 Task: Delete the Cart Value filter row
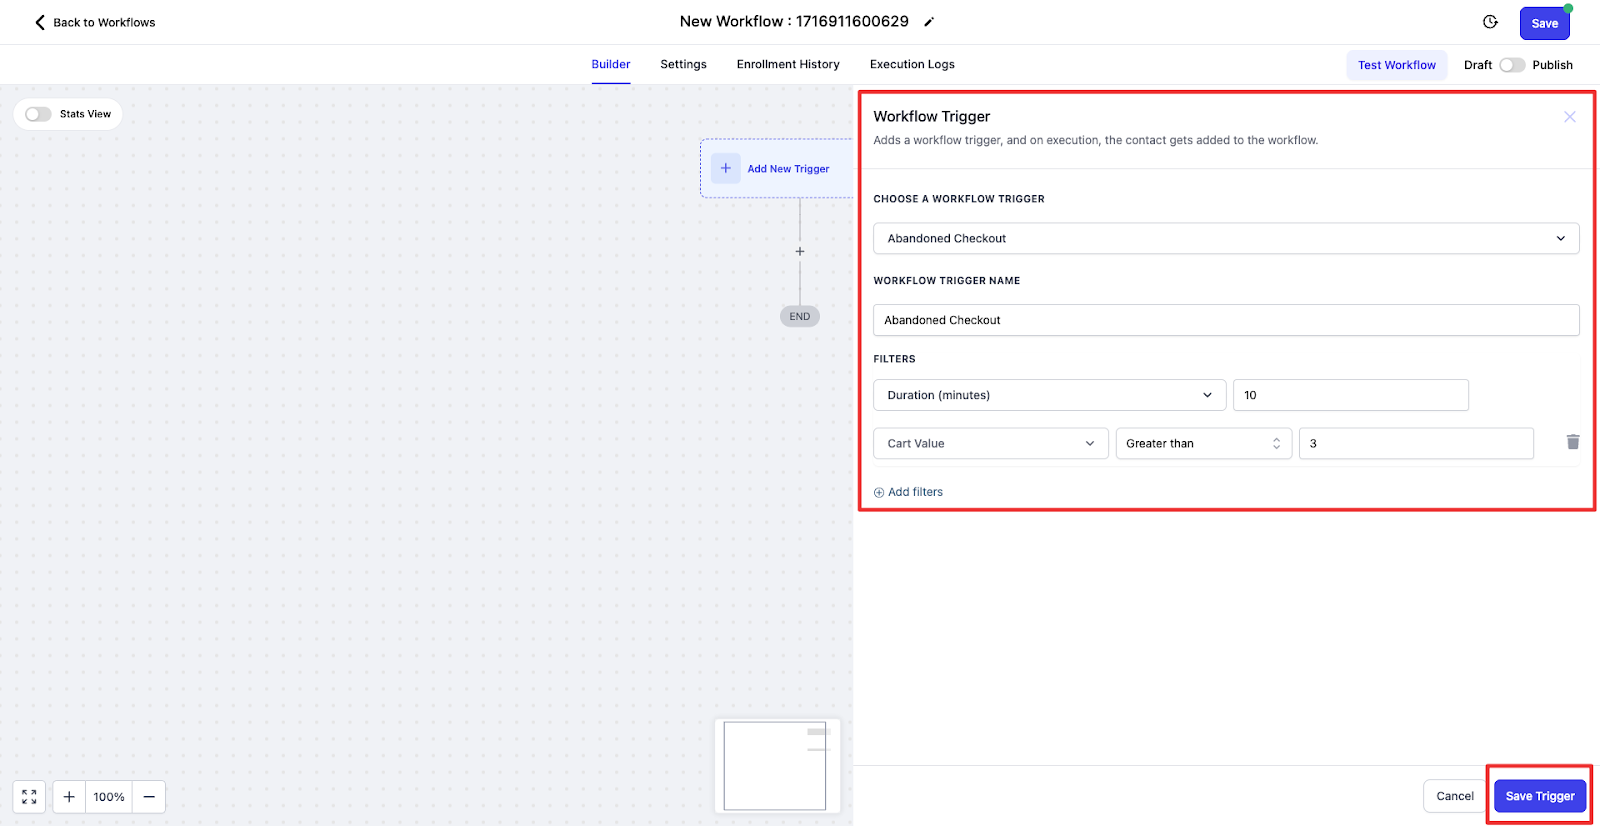pyautogui.click(x=1573, y=442)
